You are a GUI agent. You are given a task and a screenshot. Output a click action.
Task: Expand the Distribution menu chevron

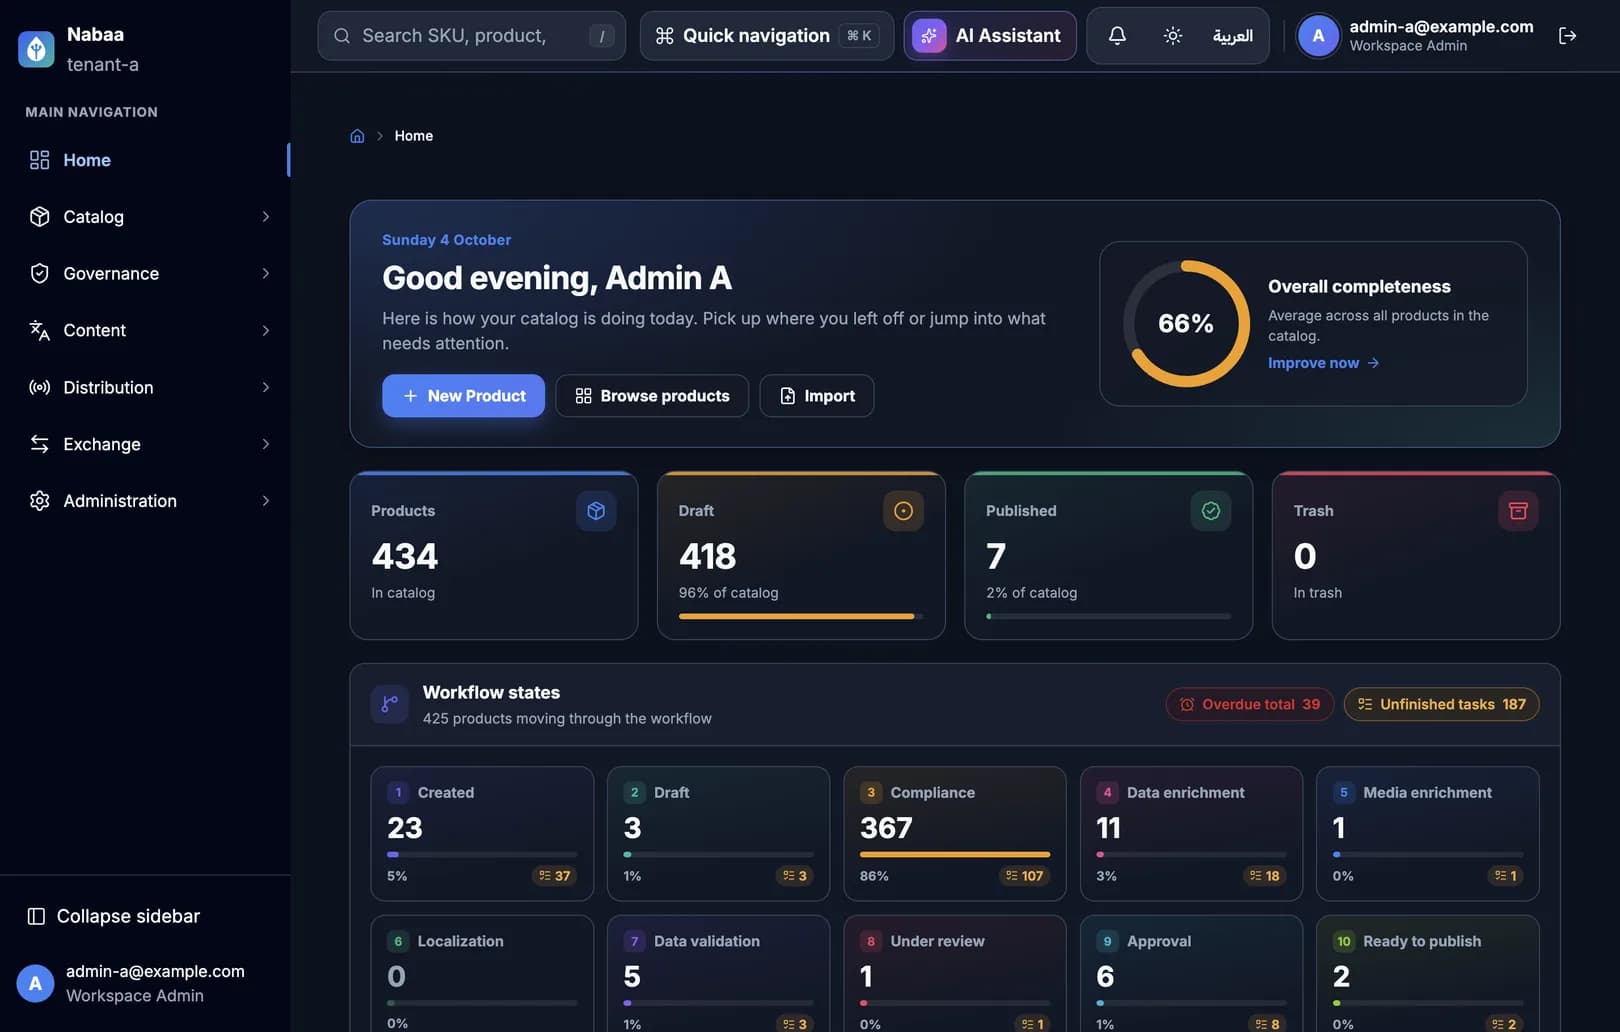click(x=266, y=388)
